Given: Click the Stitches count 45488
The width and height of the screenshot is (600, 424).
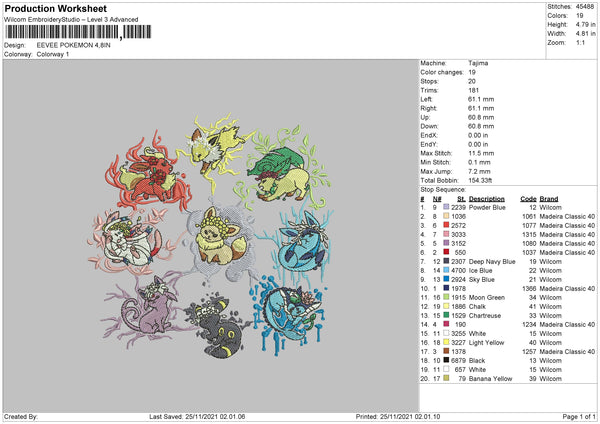Looking at the screenshot, I should pos(585,7).
